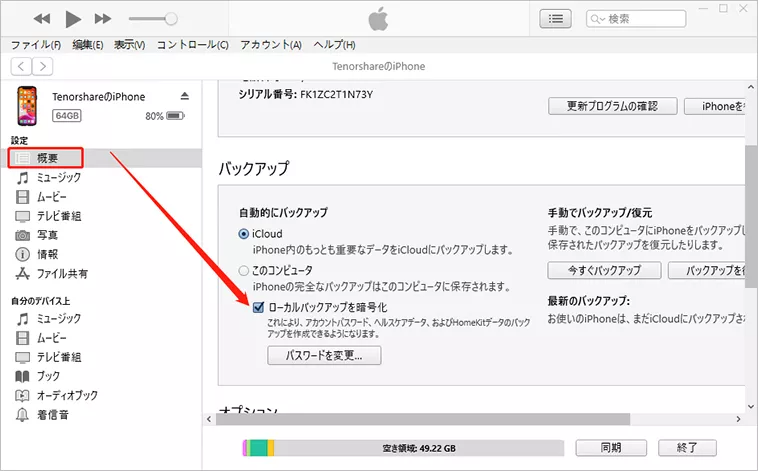Toggle ローカルバックアップを暗号化 checkbox
The image size is (758, 471).
click(x=259, y=307)
